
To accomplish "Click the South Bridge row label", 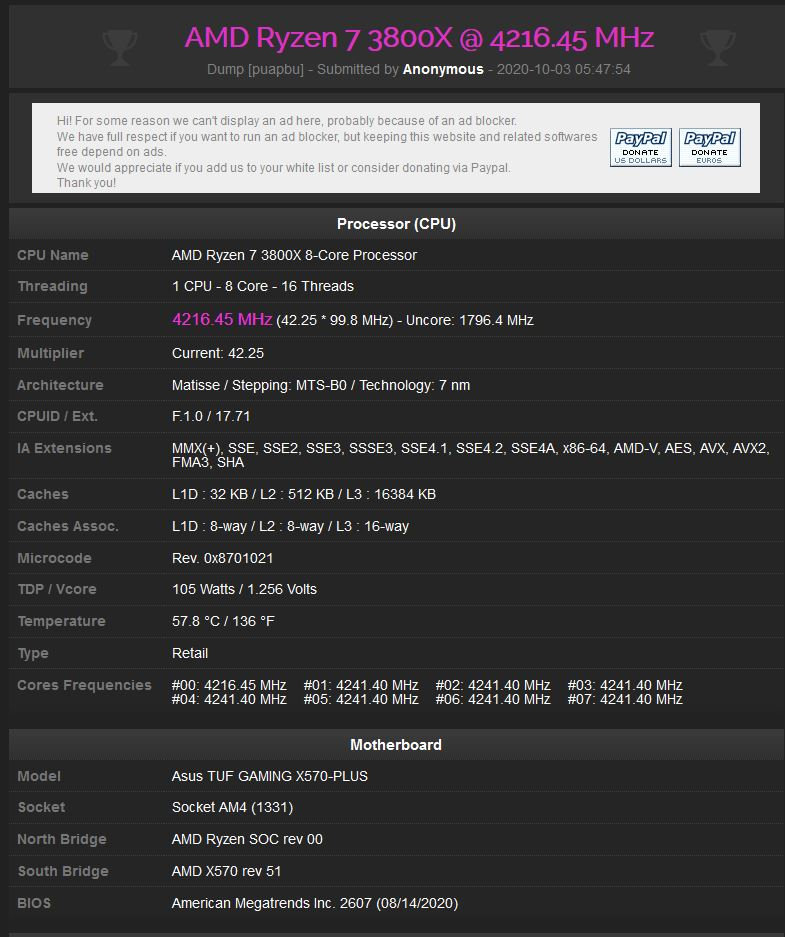I will [63, 871].
